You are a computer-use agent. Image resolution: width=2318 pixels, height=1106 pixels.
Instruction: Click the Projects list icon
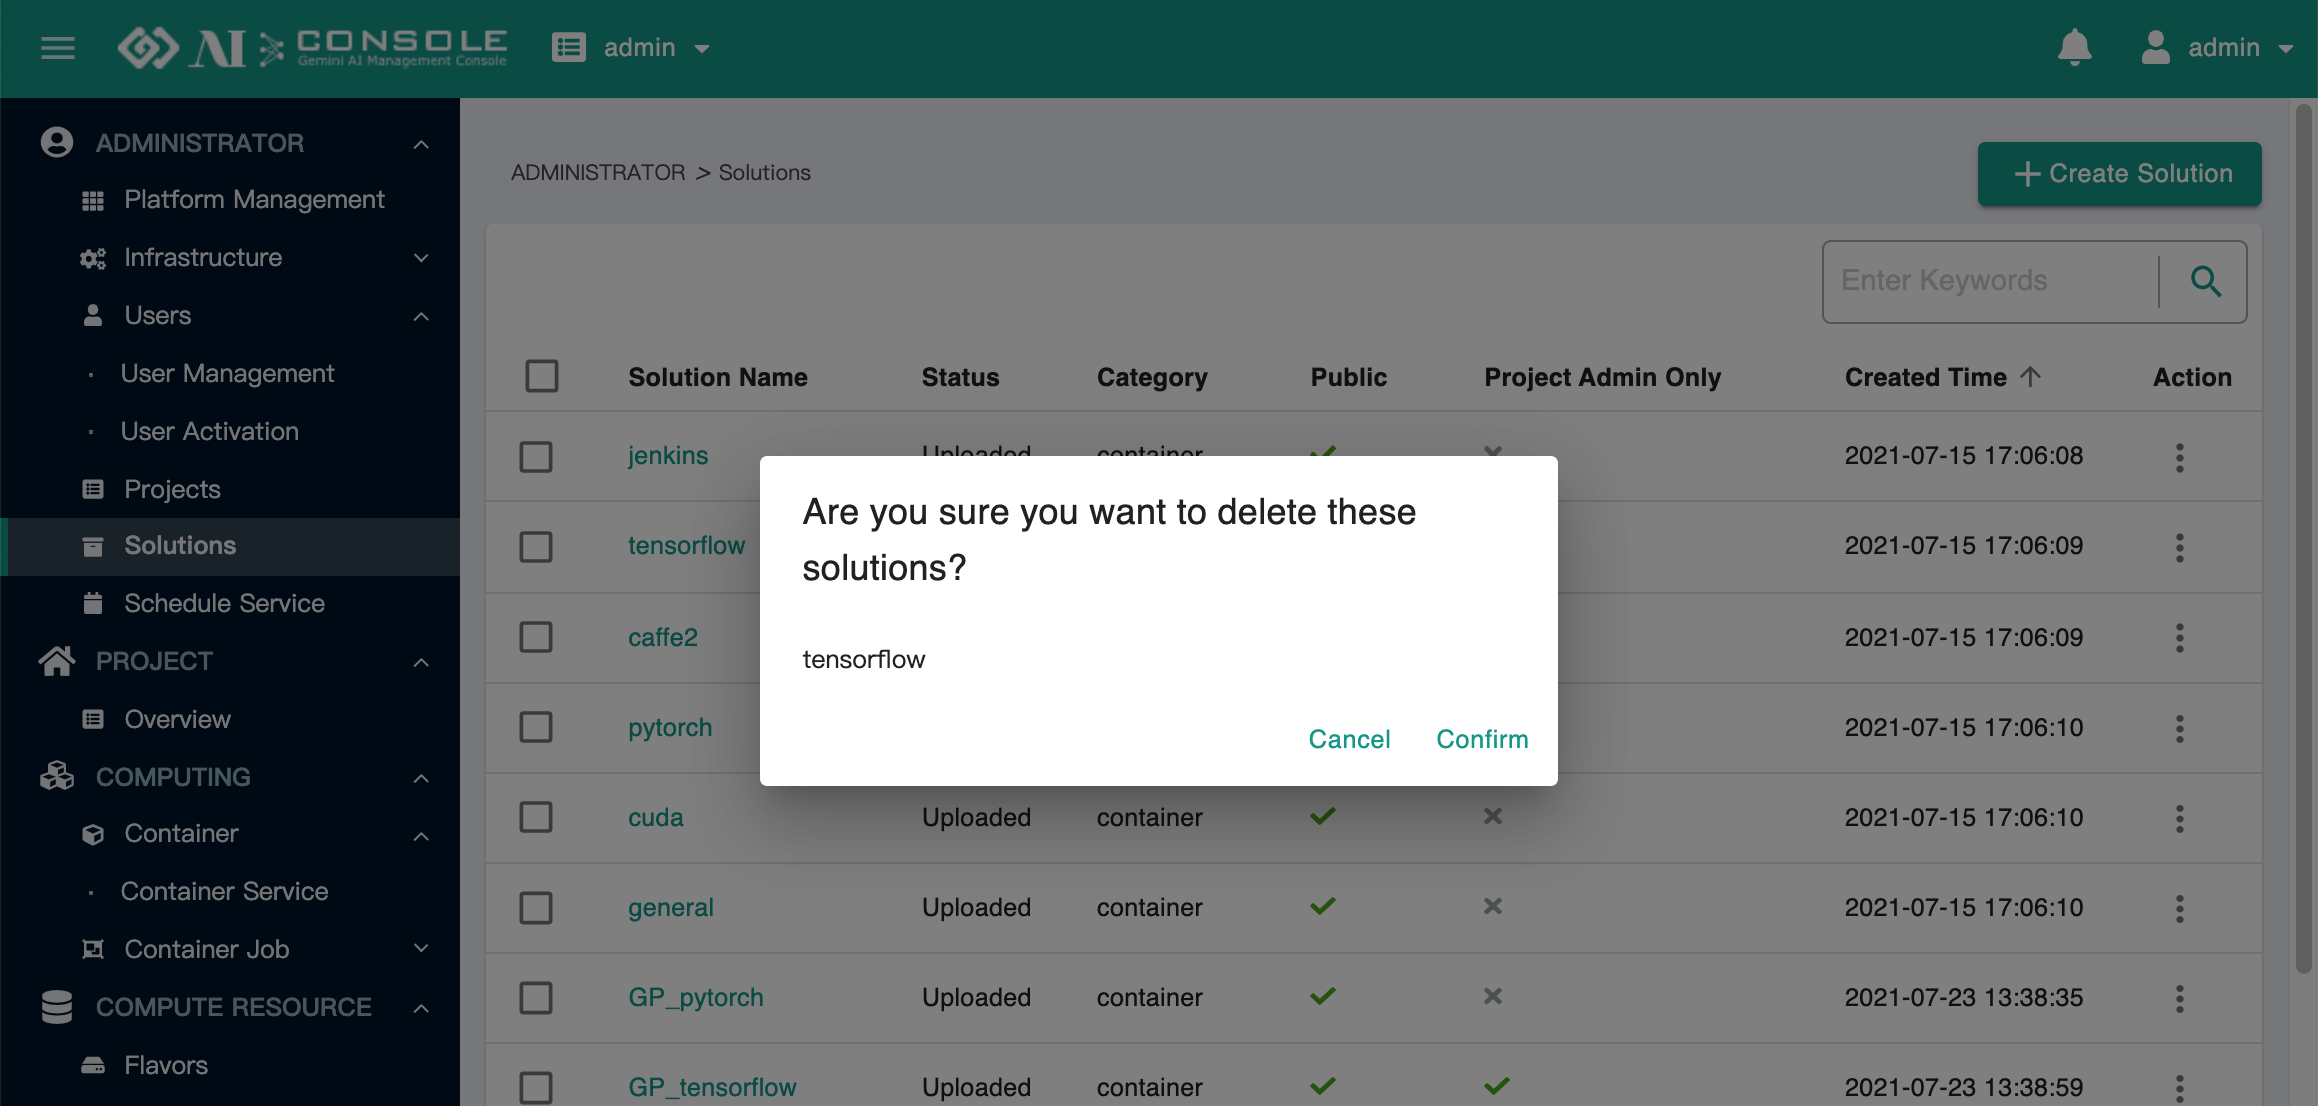coord(93,489)
